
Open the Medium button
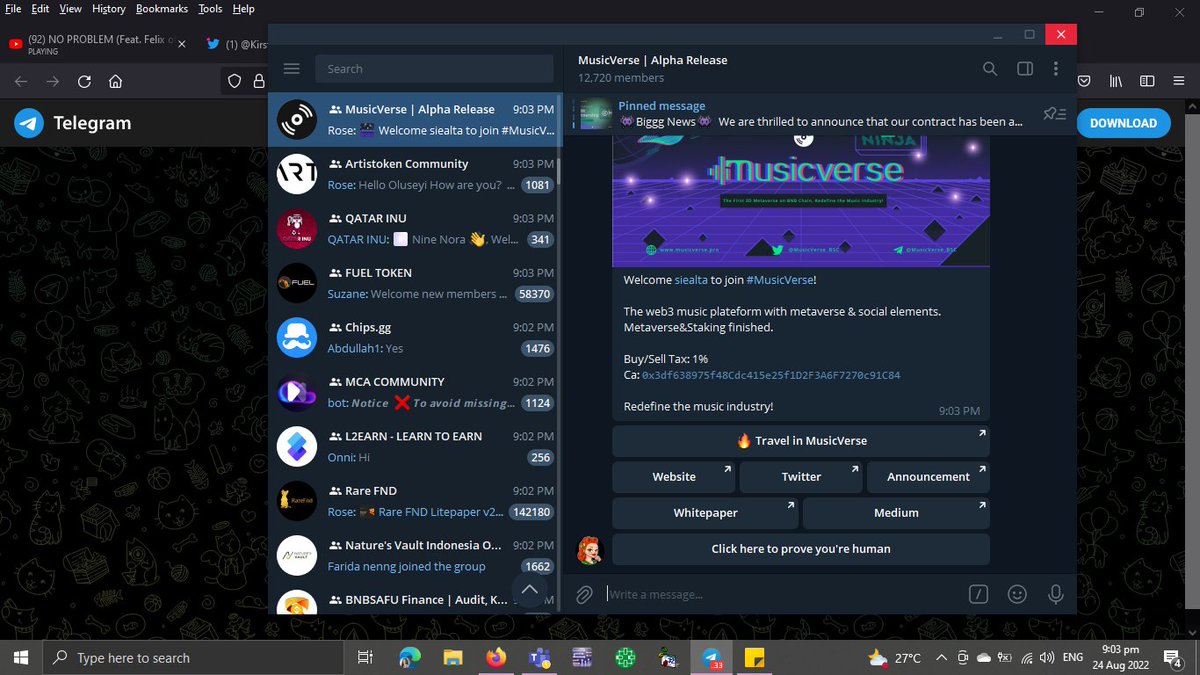coord(896,512)
